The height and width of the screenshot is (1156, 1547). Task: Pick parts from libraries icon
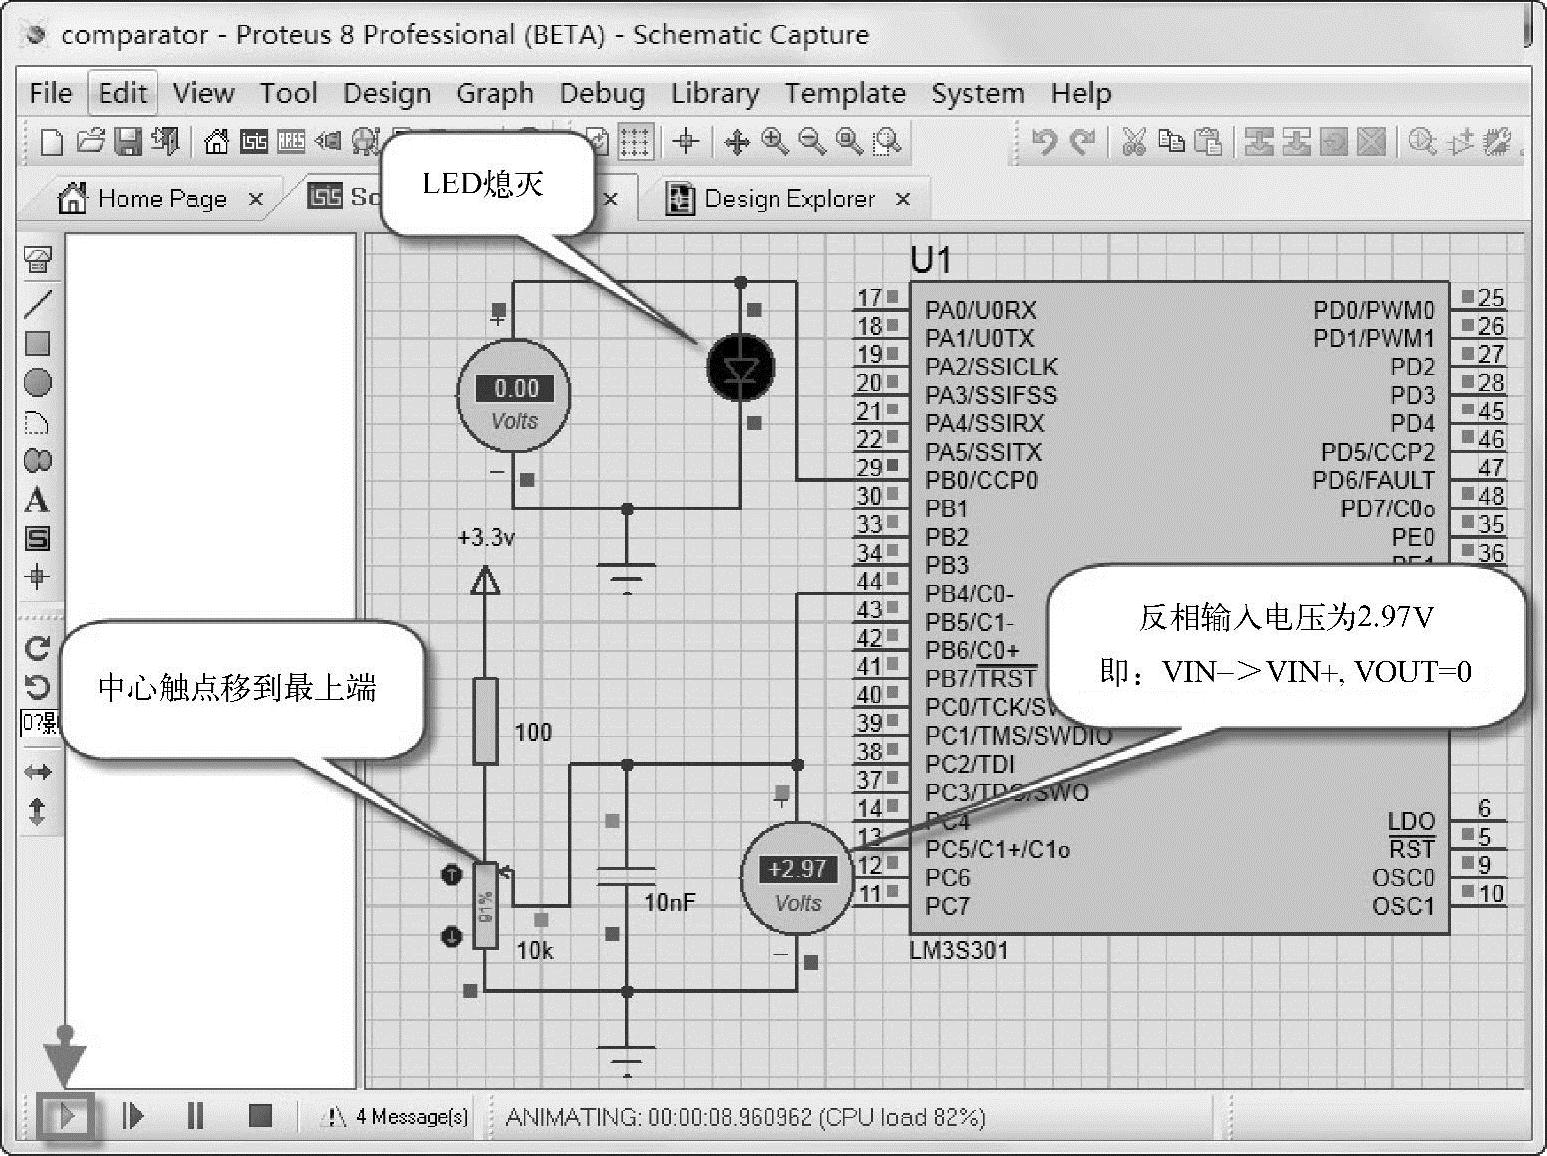tap(1422, 142)
